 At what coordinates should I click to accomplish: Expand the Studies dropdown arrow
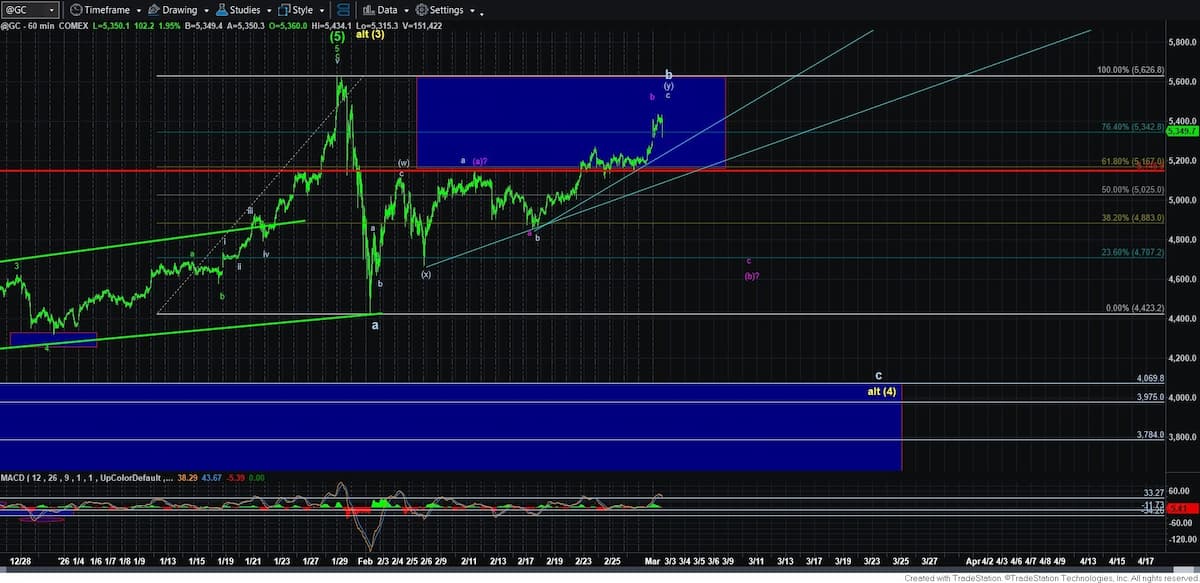pos(268,11)
